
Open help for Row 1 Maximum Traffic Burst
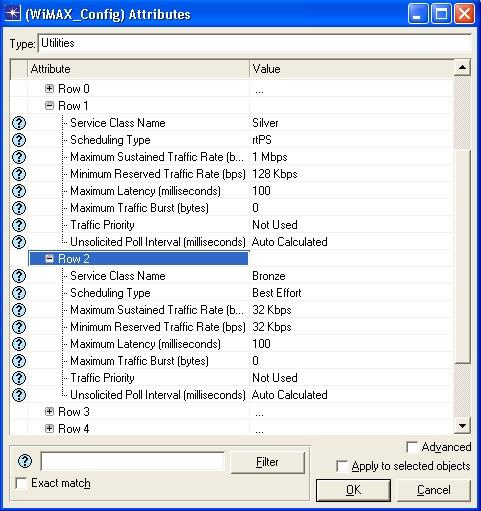[19, 208]
